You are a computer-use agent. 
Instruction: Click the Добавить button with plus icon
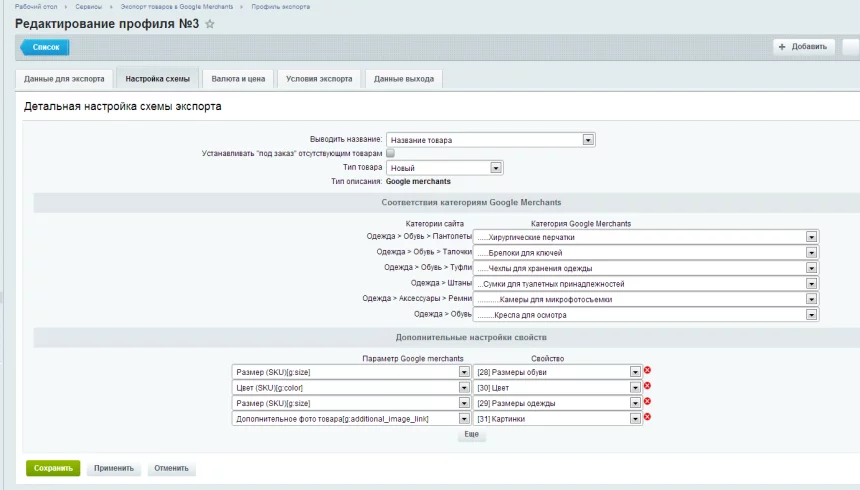[x=803, y=47]
